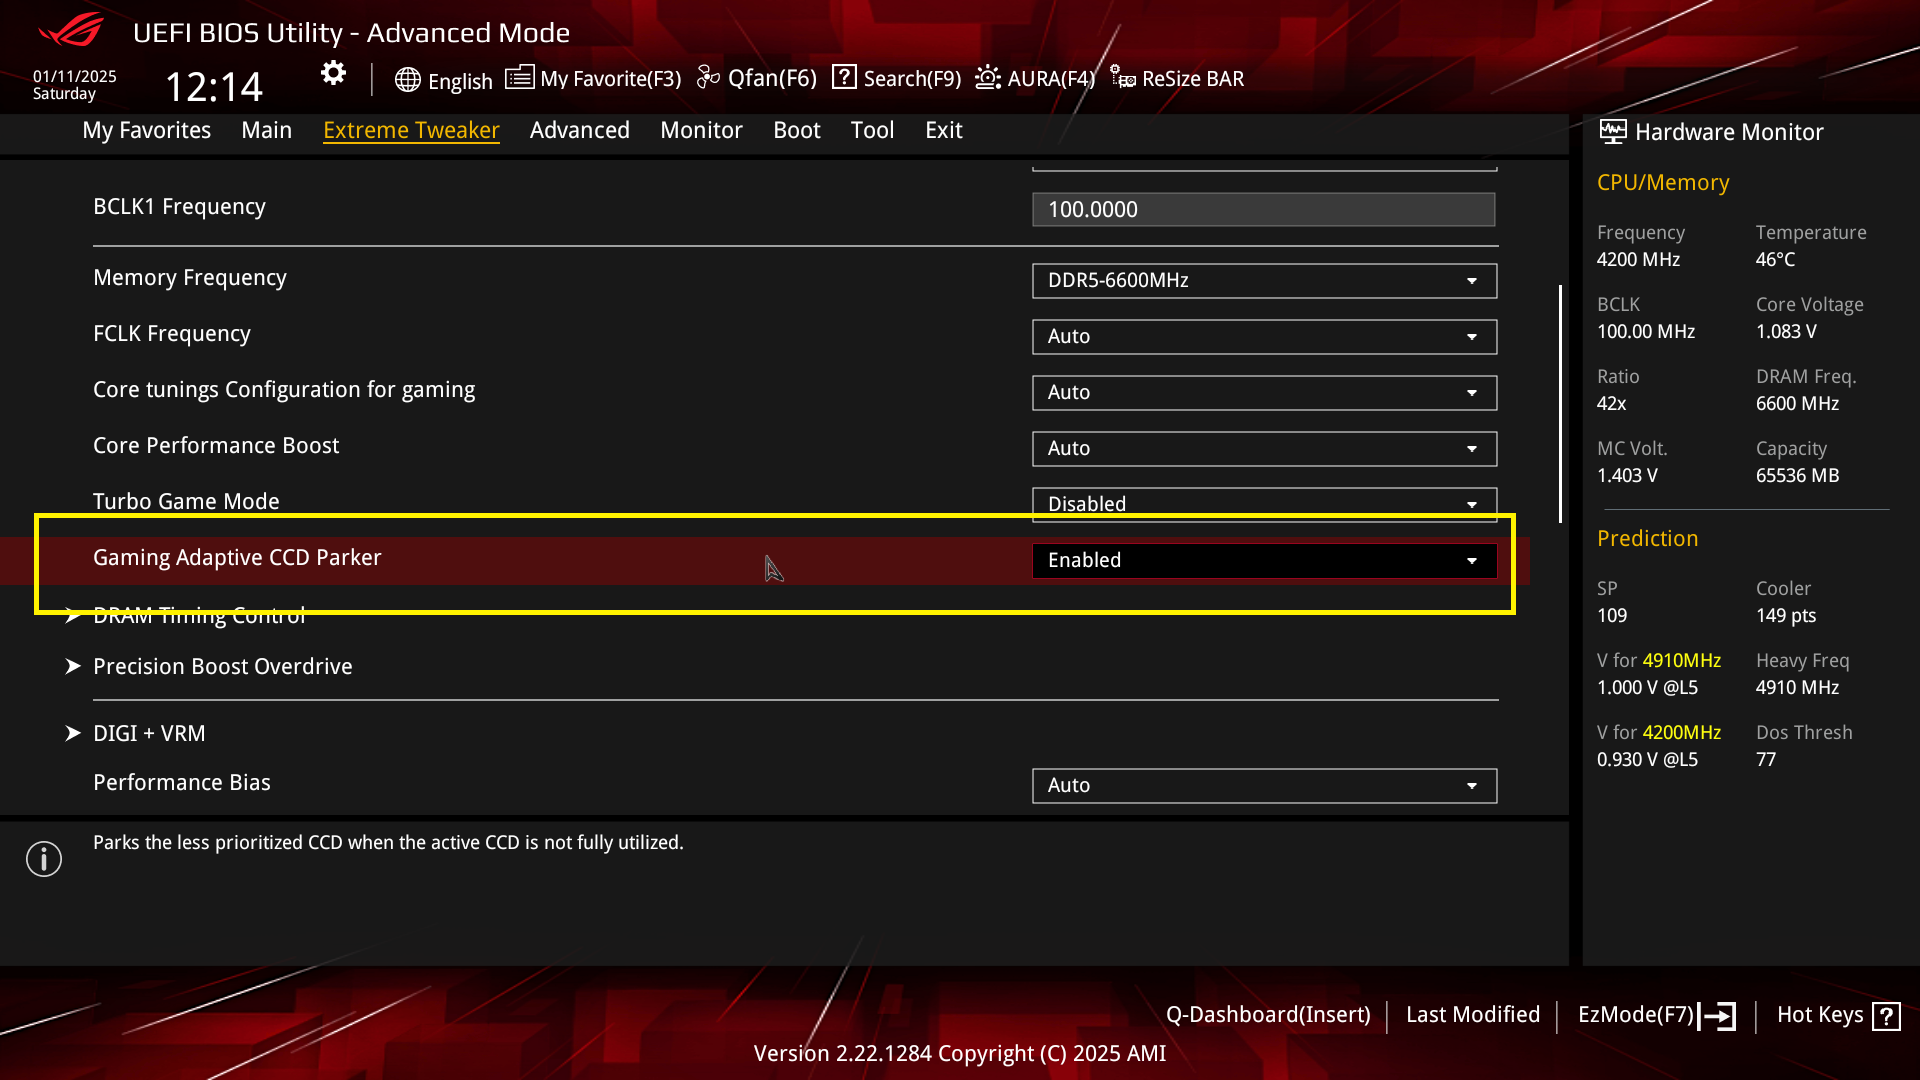1920x1080 pixels.
Task: Open Q-Dashboard(Insert)
Action: (1268, 1015)
